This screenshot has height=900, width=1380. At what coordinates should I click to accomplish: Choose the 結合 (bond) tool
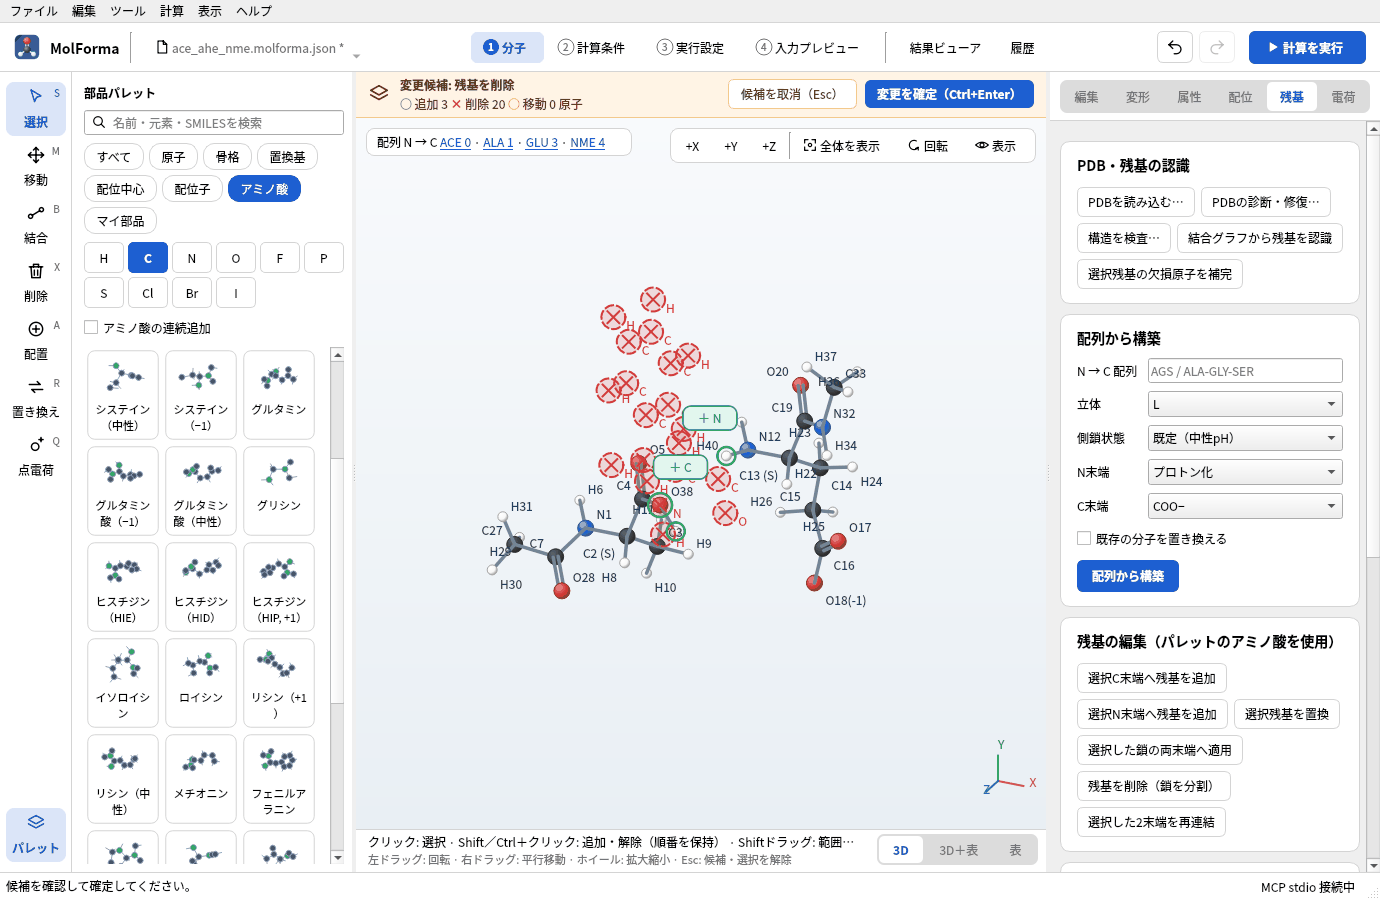(36, 224)
